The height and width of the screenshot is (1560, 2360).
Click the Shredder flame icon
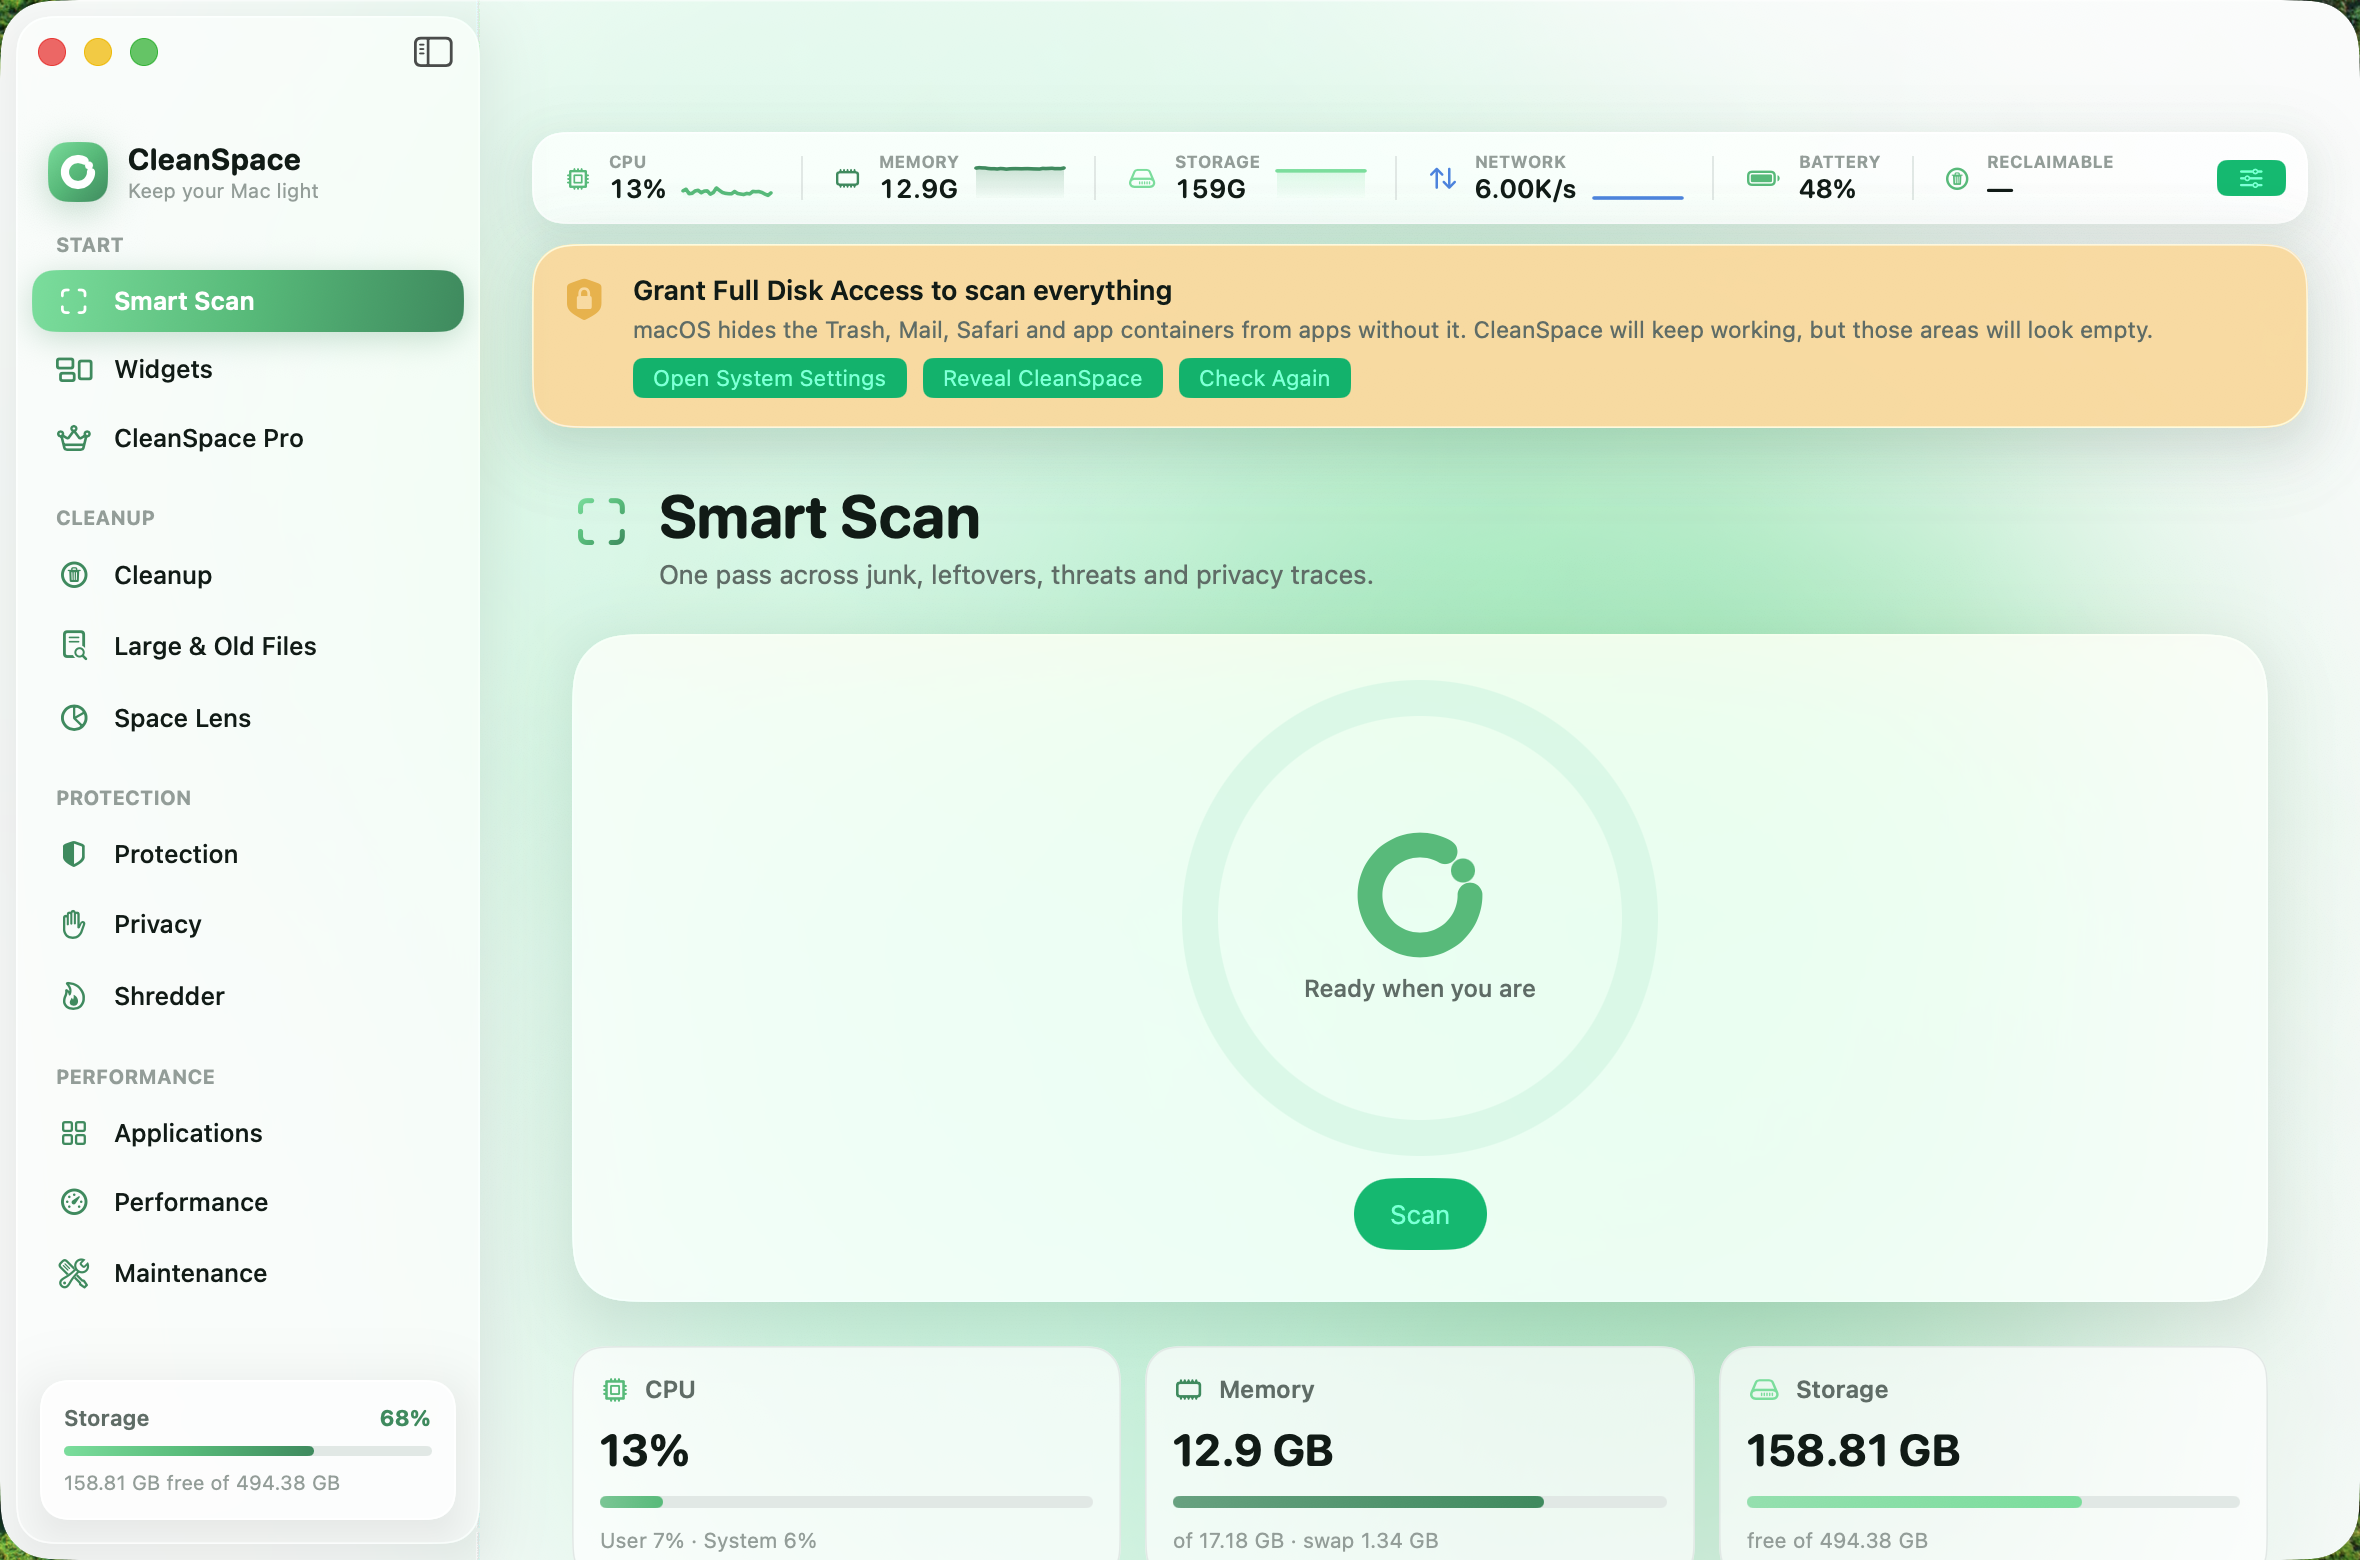click(x=74, y=996)
